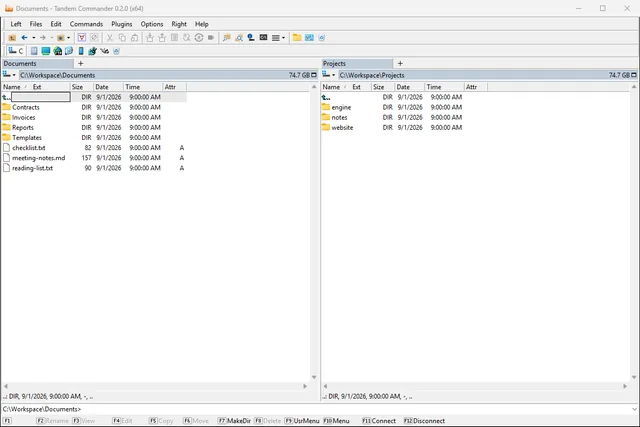Click the F9 UsrMenu button
The height and width of the screenshot is (427, 640).
coord(302,421)
